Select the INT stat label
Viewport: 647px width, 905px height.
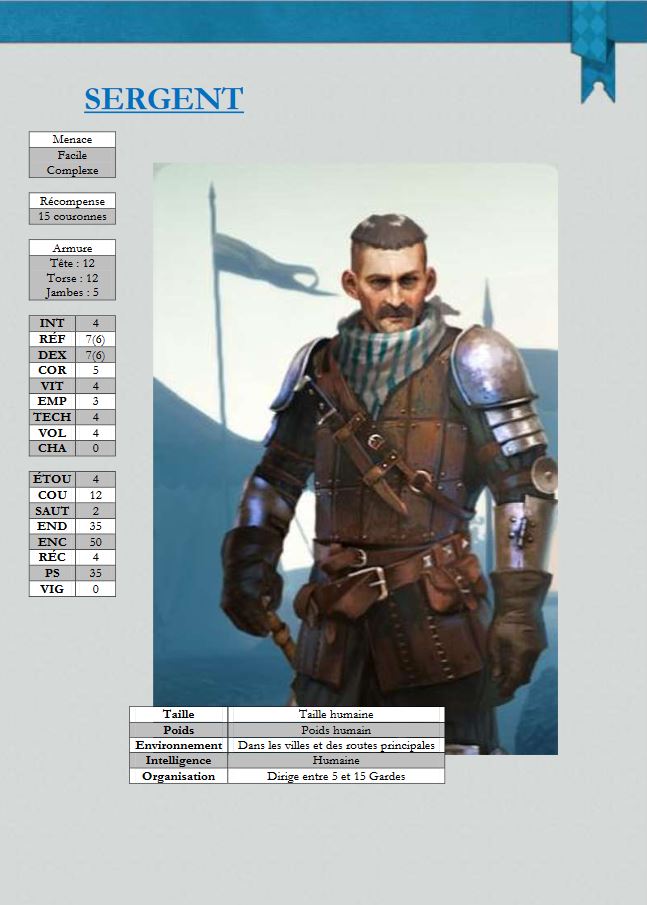coord(52,323)
